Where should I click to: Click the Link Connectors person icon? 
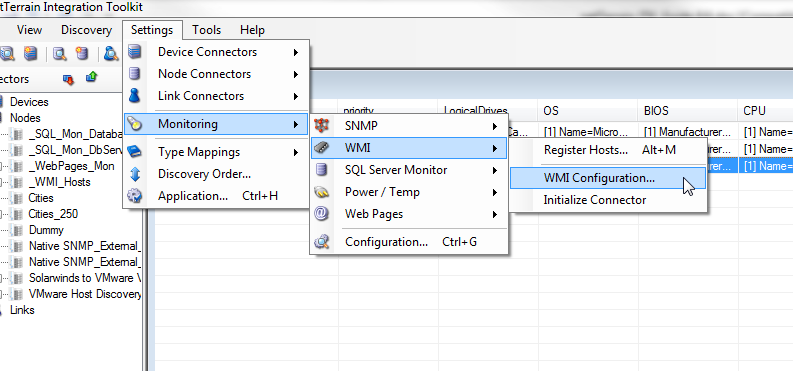click(135, 96)
